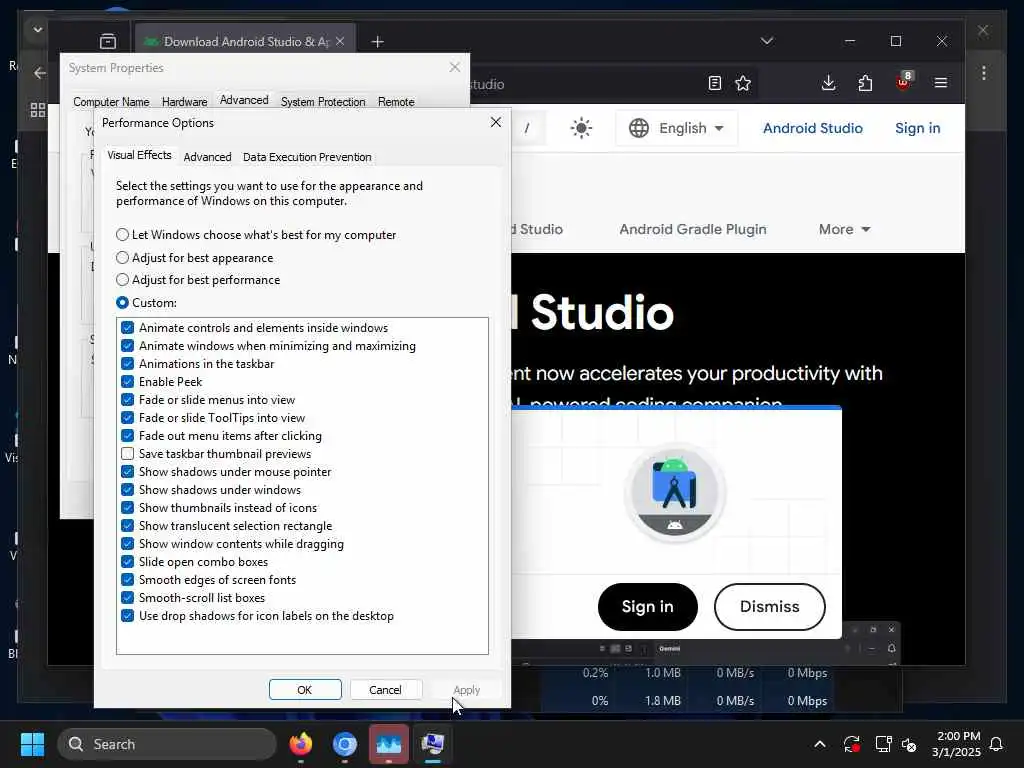Close the System Properties window
Viewport: 1024px width, 768px height.
(x=455, y=67)
